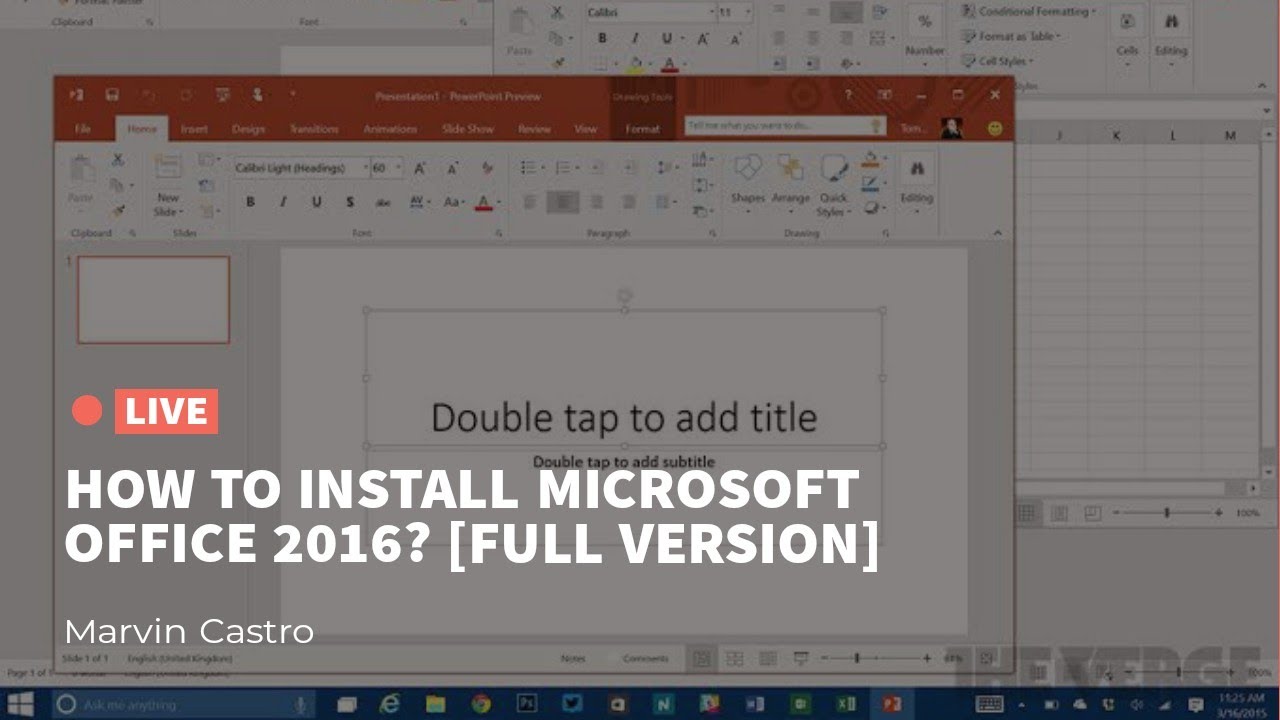Click Conditional Formatting in Excel window
This screenshot has height=720, width=1280.
pos(1028,11)
